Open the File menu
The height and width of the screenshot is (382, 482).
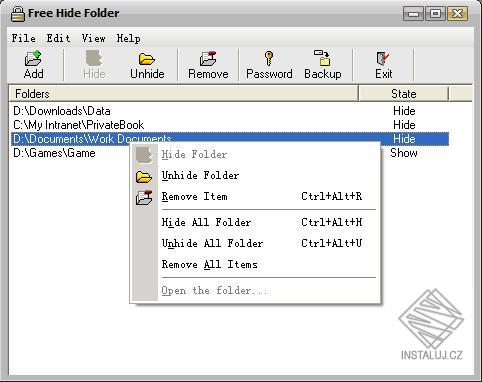pos(24,38)
